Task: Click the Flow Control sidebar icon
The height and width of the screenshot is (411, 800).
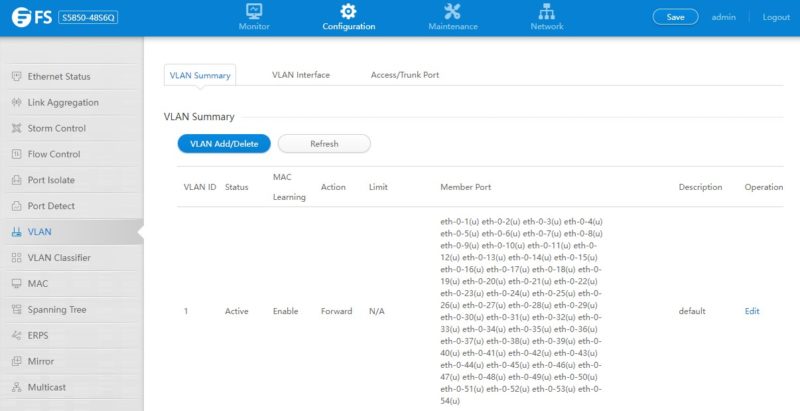Action: [16, 154]
